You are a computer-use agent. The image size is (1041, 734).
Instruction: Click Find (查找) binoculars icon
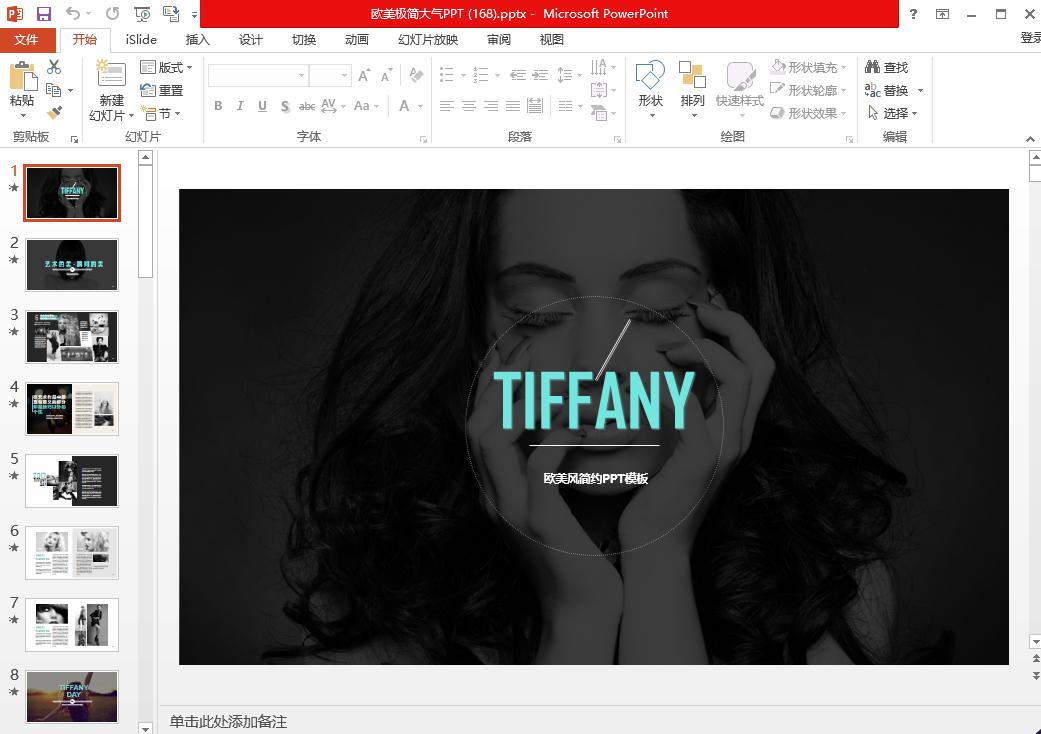coord(873,67)
